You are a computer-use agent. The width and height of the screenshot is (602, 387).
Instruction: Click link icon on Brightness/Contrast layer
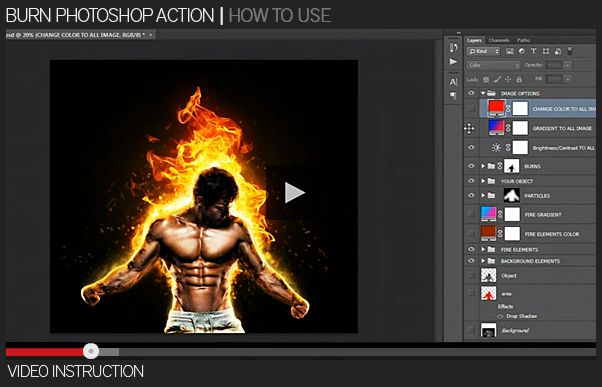point(508,147)
